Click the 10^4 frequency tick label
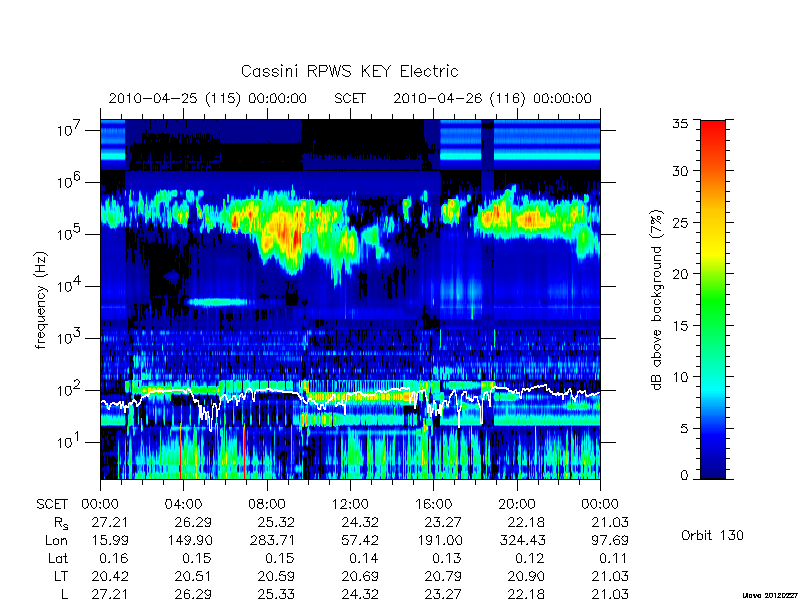The height and width of the screenshot is (600, 800). pos(70,285)
